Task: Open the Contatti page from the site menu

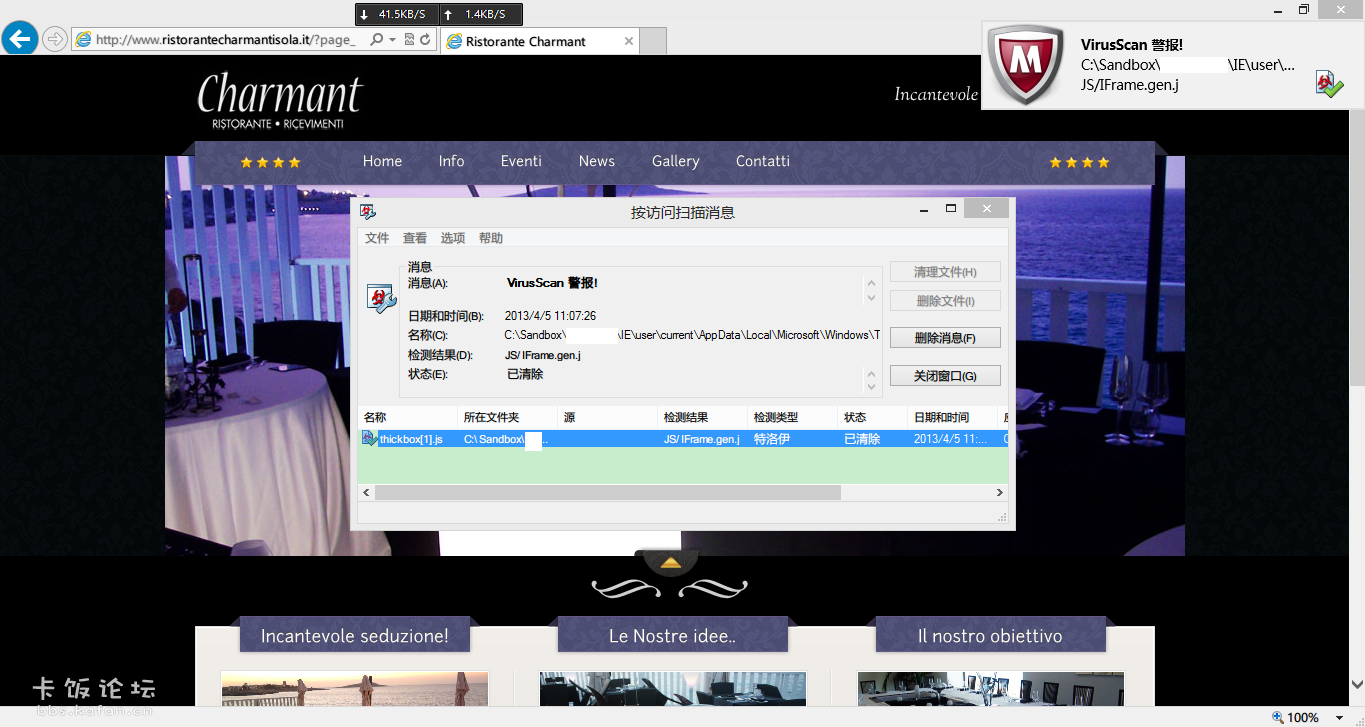Action: tap(763, 161)
